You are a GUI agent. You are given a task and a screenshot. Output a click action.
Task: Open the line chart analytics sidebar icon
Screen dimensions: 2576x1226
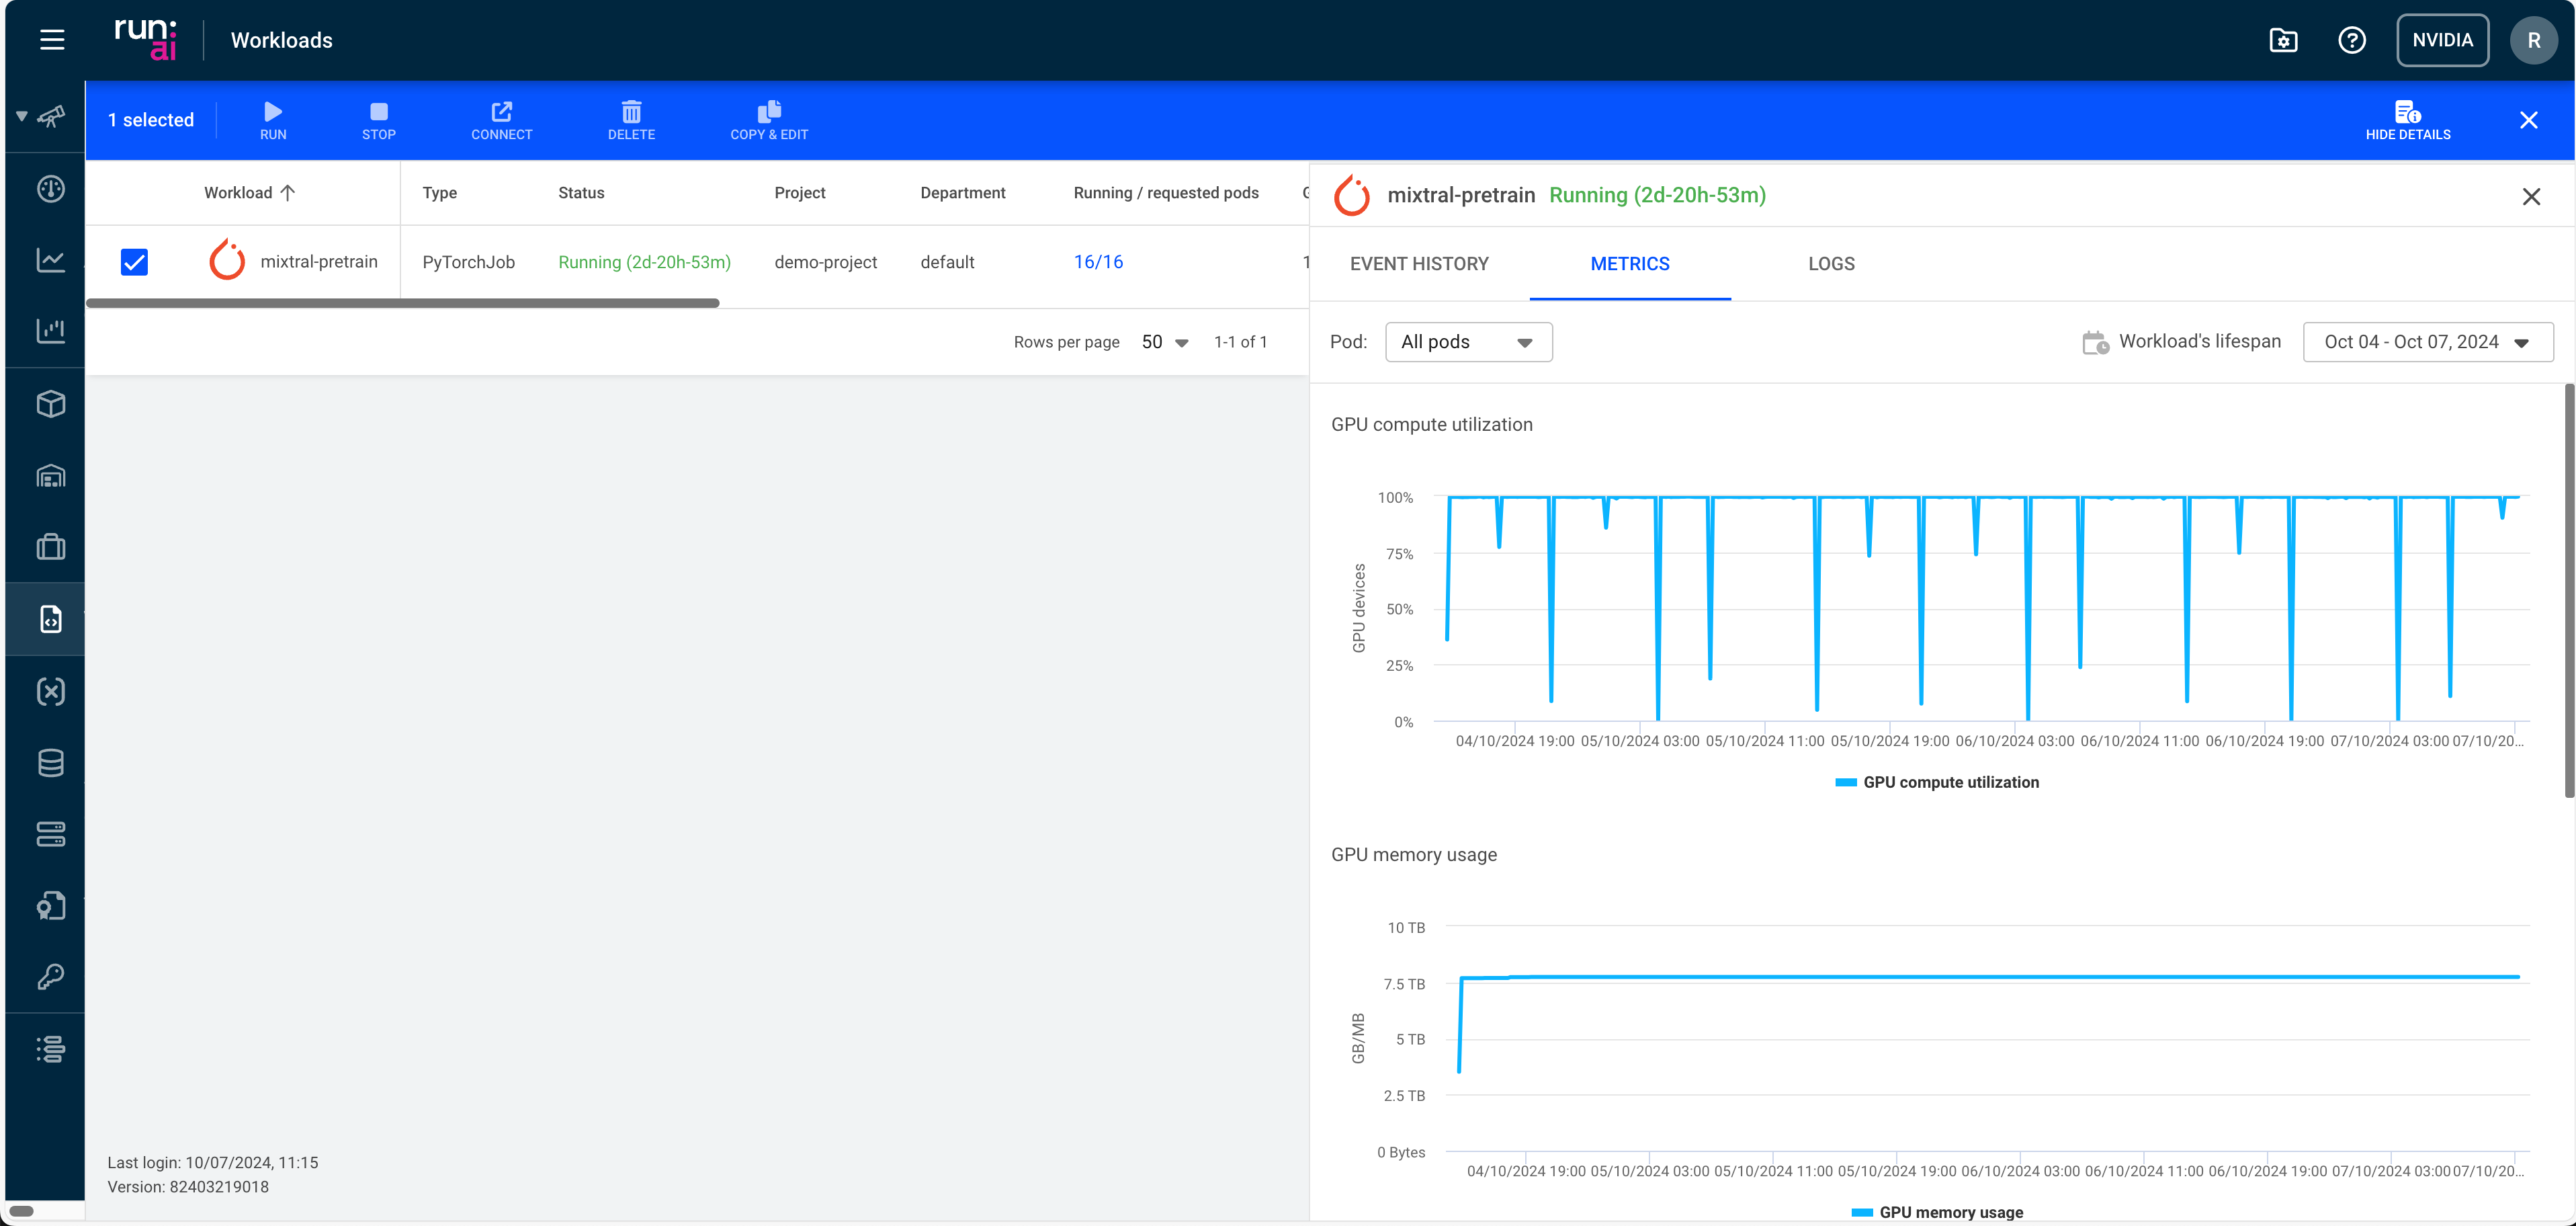pos(51,260)
